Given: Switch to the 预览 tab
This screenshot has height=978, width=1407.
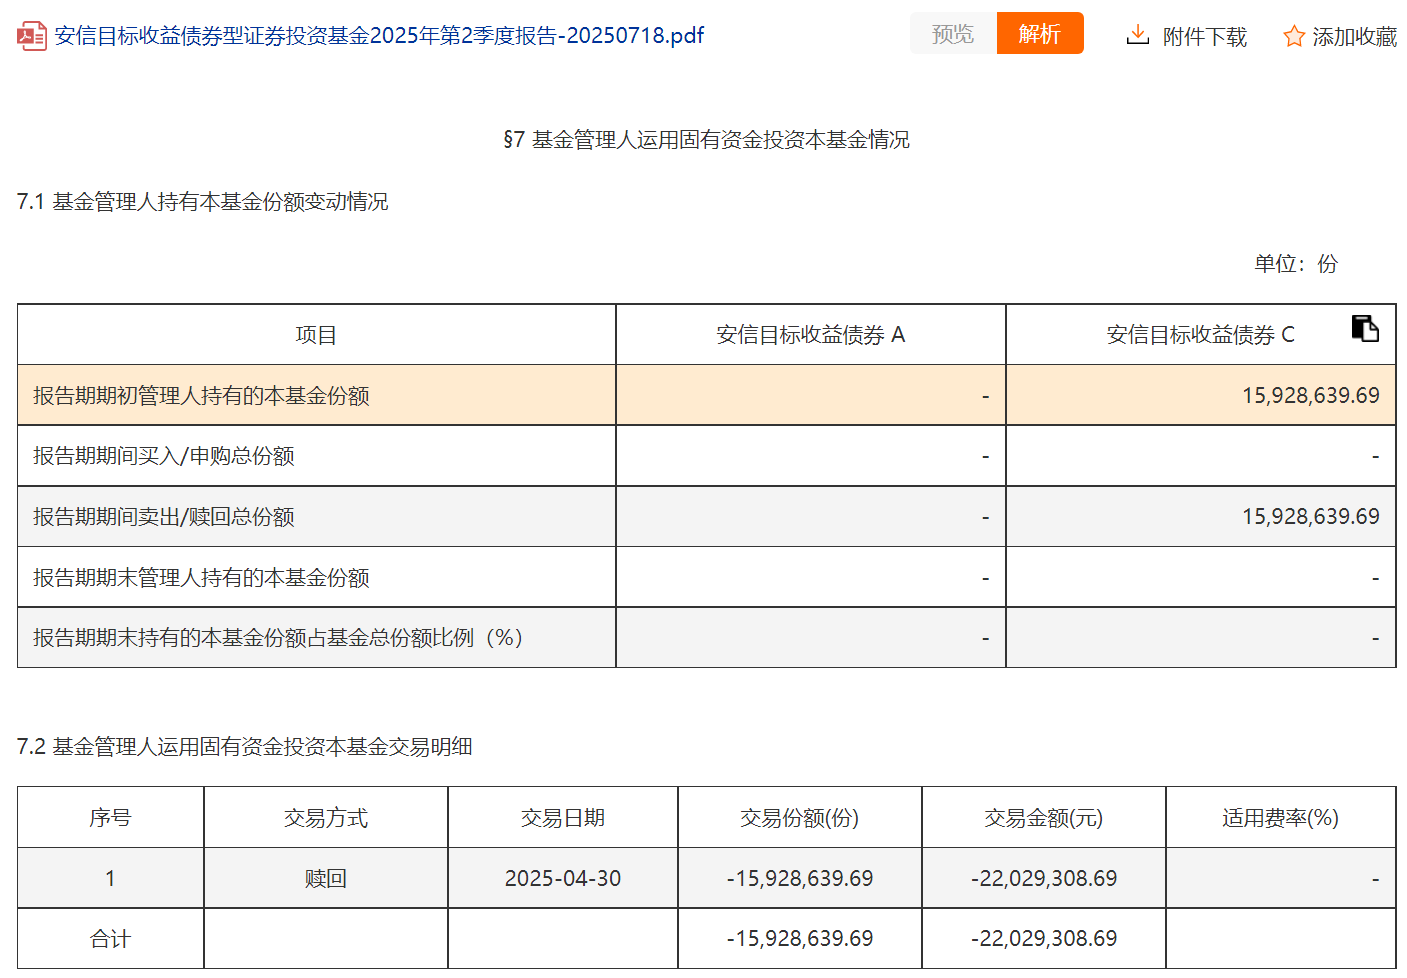Looking at the screenshot, I should (953, 34).
